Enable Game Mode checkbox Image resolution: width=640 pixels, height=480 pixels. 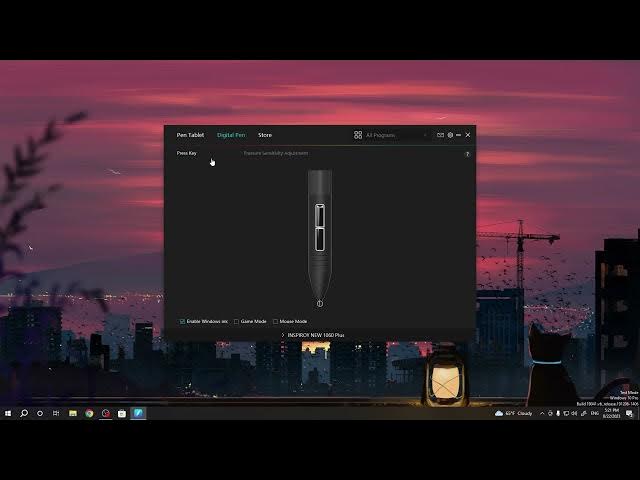[x=236, y=322]
